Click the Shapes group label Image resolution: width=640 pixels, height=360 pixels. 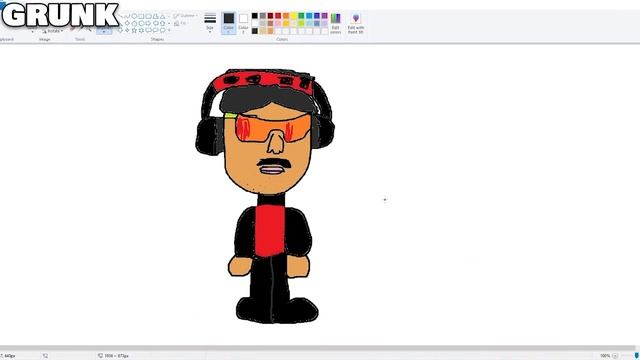tap(157, 39)
